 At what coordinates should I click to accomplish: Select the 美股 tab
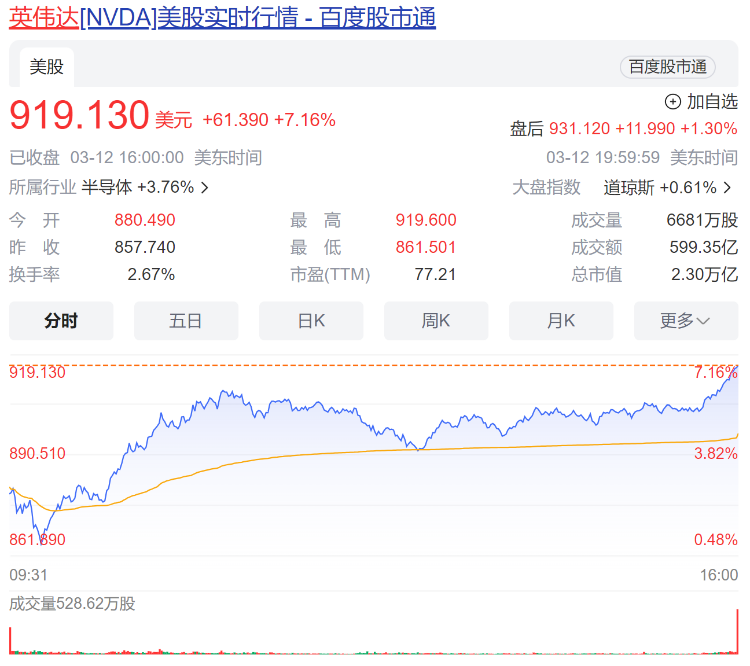click(46, 67)
